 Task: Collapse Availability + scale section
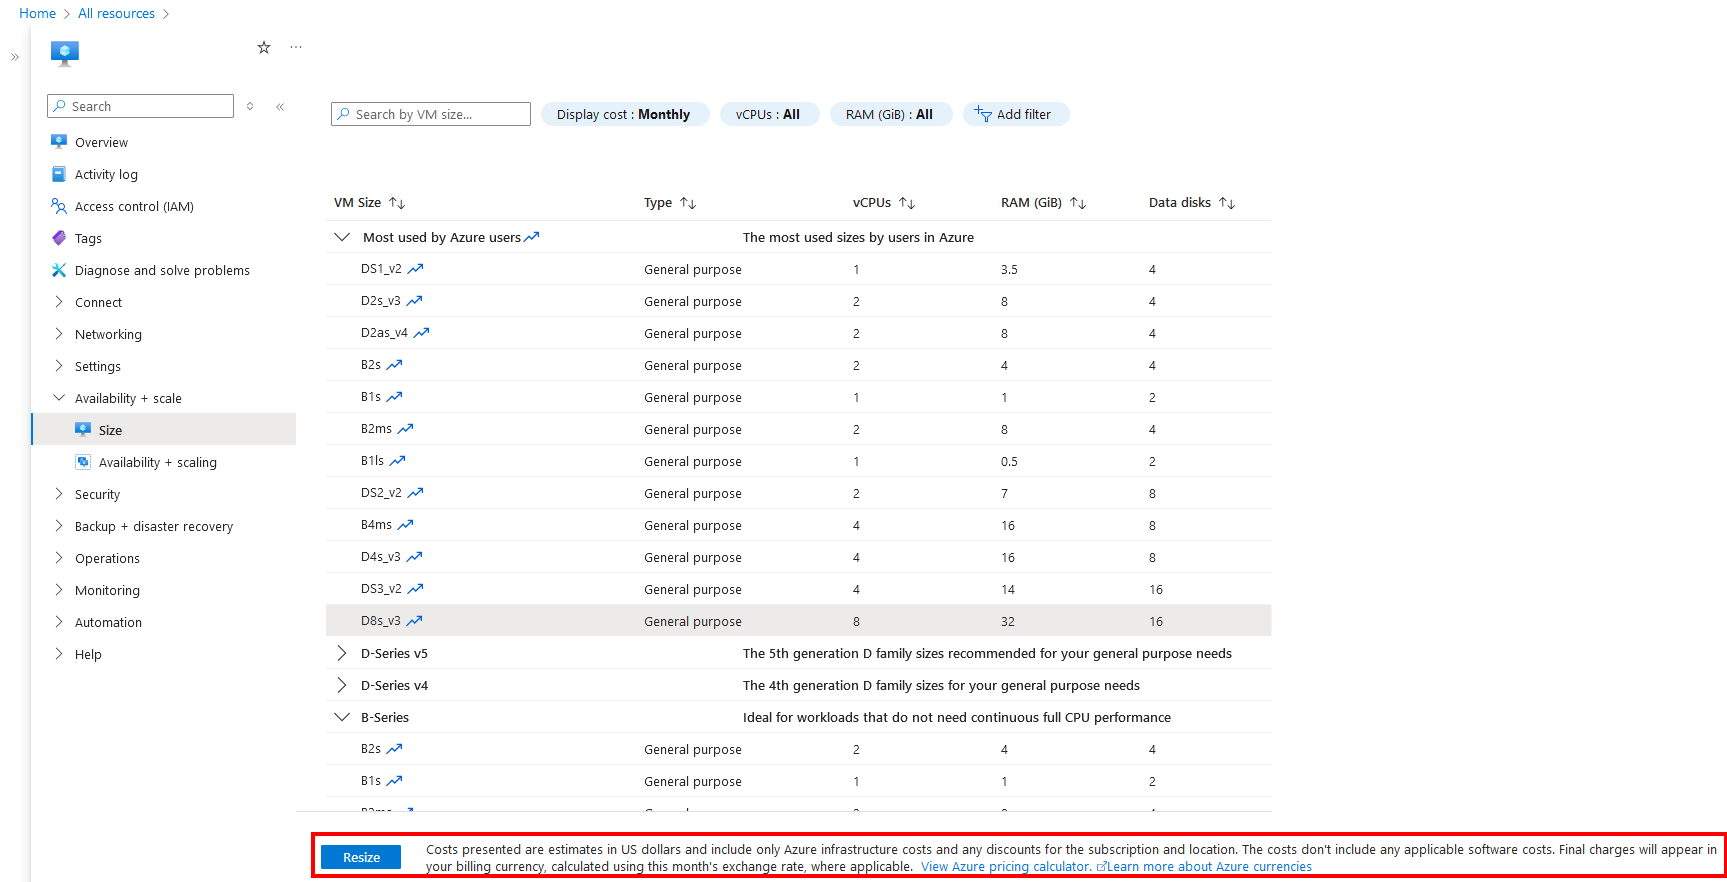coord(59,398)
